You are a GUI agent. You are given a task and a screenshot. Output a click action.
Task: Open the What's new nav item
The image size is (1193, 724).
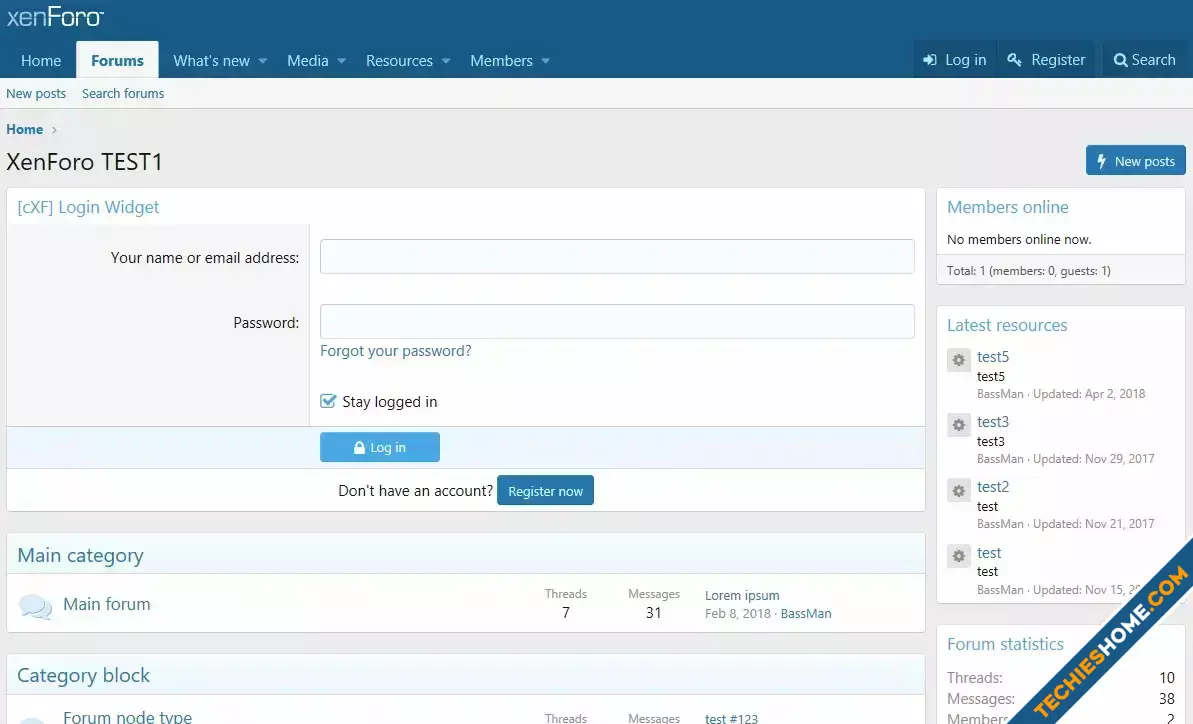point(212,61)
